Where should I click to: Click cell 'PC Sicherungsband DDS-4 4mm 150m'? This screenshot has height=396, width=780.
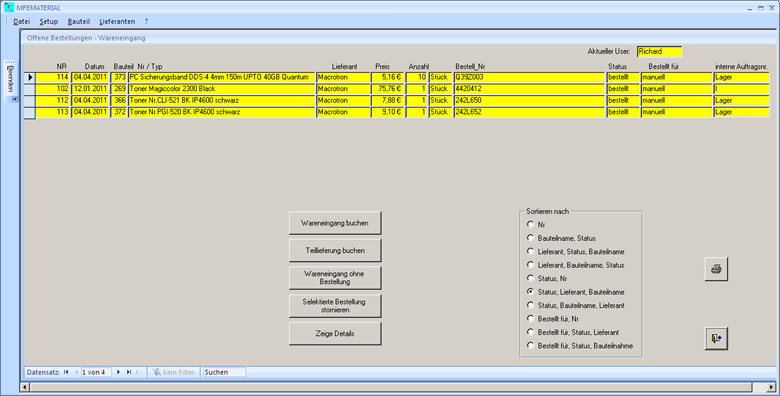tap(221, 77)
